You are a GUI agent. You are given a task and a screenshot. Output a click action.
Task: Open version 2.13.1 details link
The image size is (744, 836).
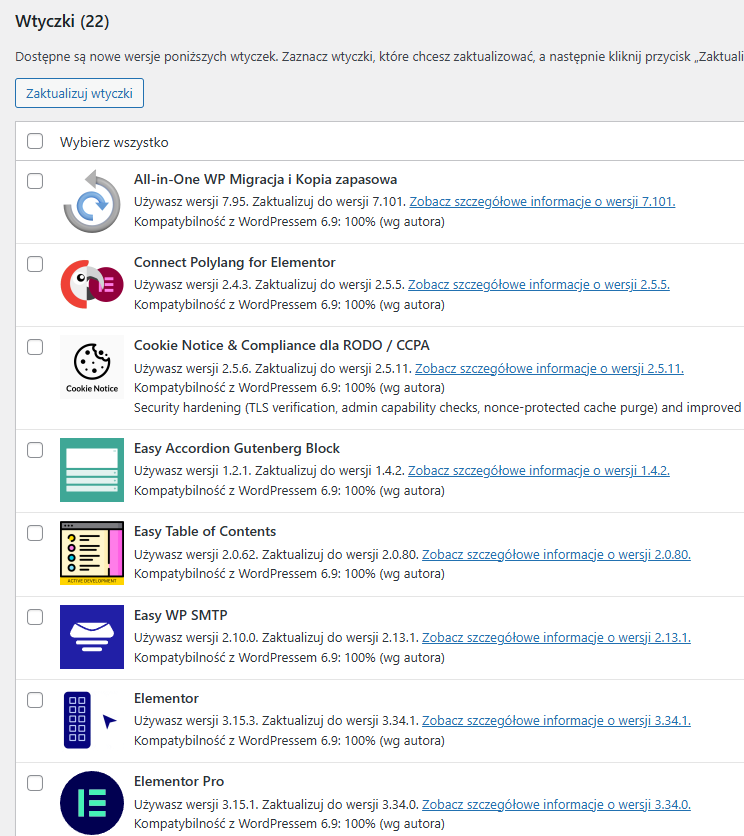(x=556, y=638)
